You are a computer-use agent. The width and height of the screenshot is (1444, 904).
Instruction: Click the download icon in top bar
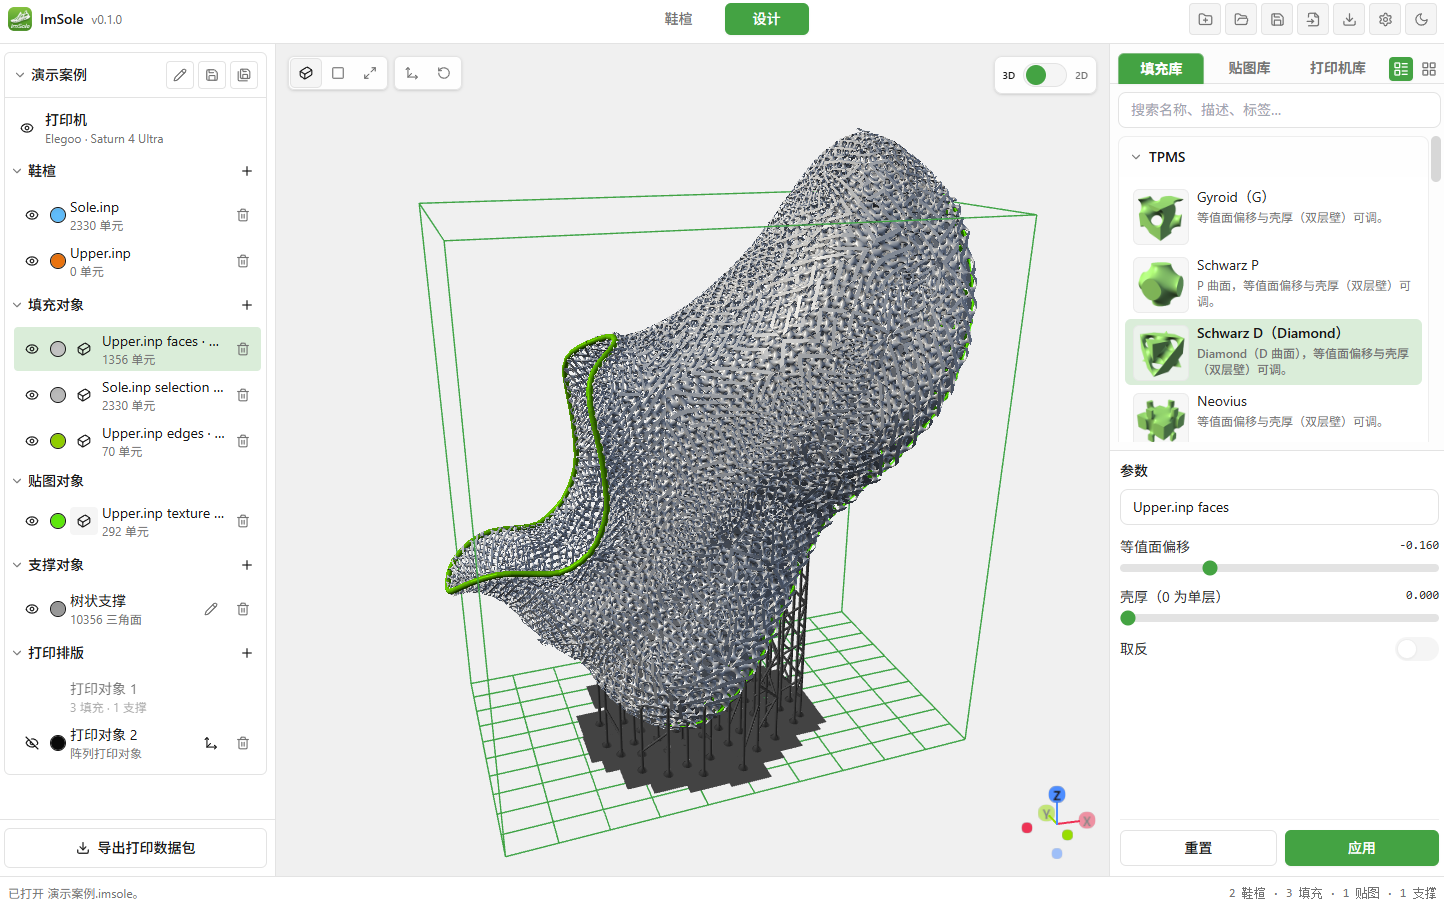[1349, 19]
